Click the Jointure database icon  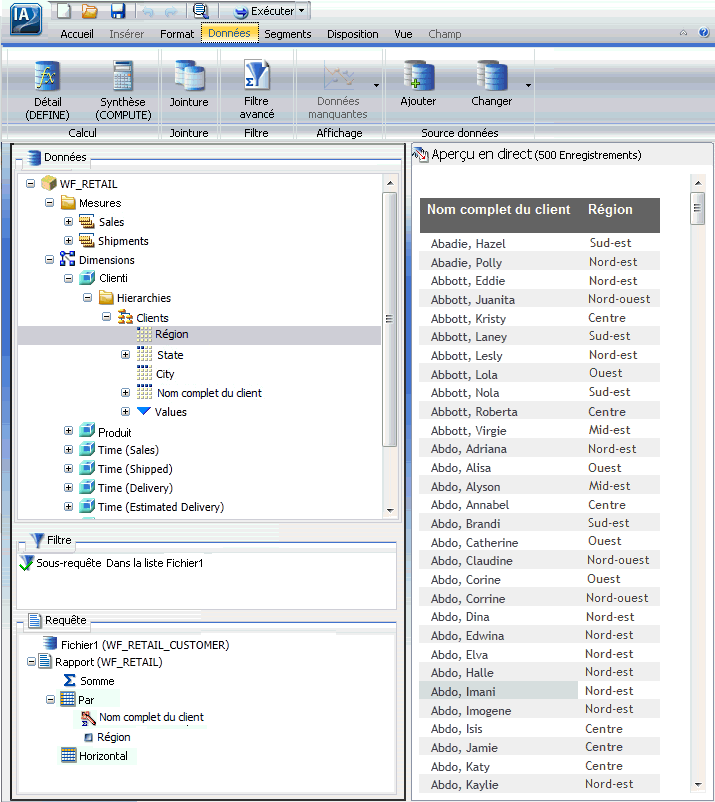pos(189,77)
